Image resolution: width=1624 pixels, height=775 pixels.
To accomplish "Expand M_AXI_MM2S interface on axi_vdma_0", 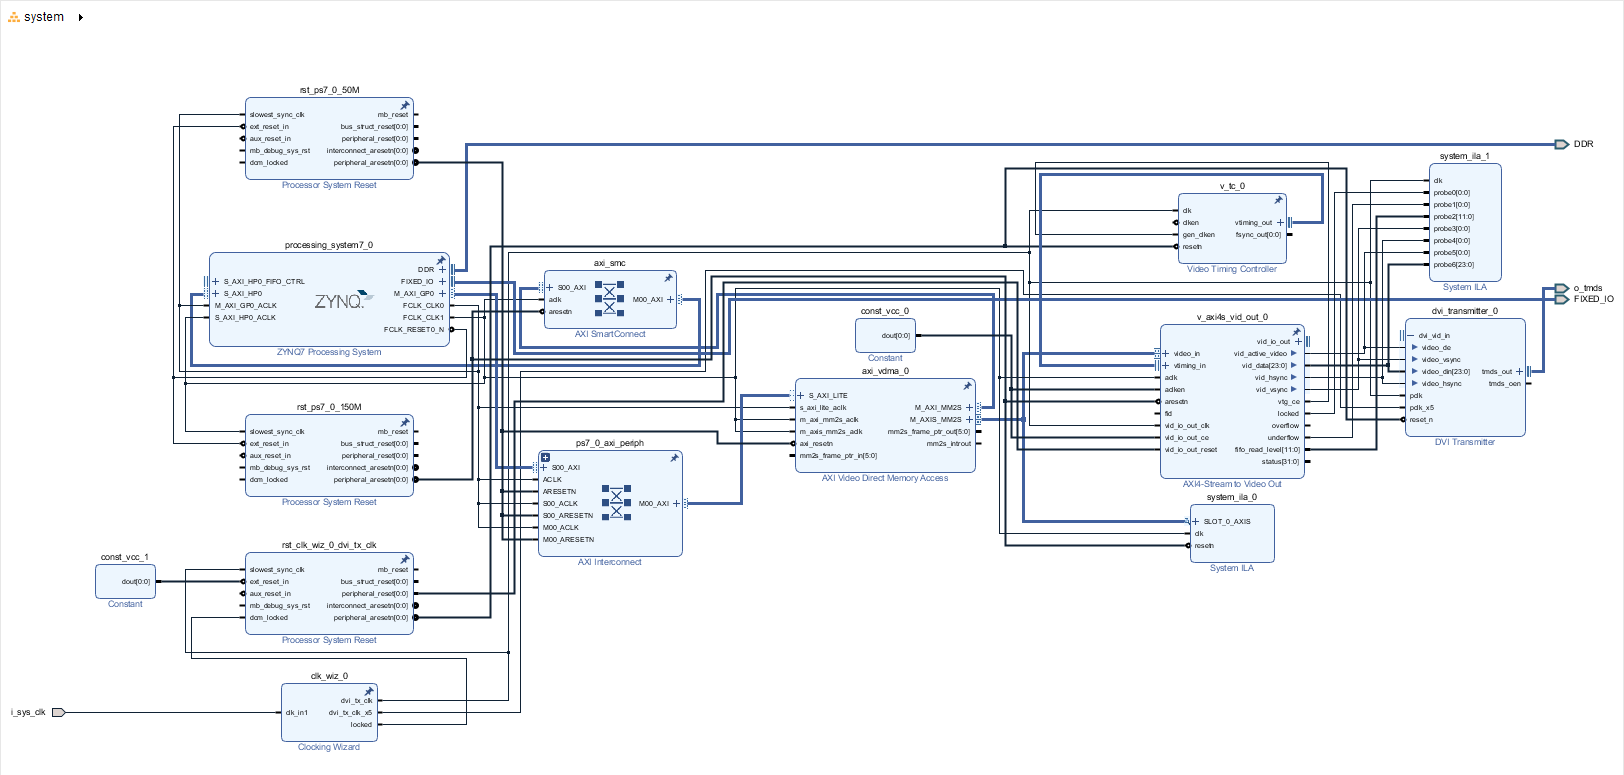I will (x=969, y=407).
